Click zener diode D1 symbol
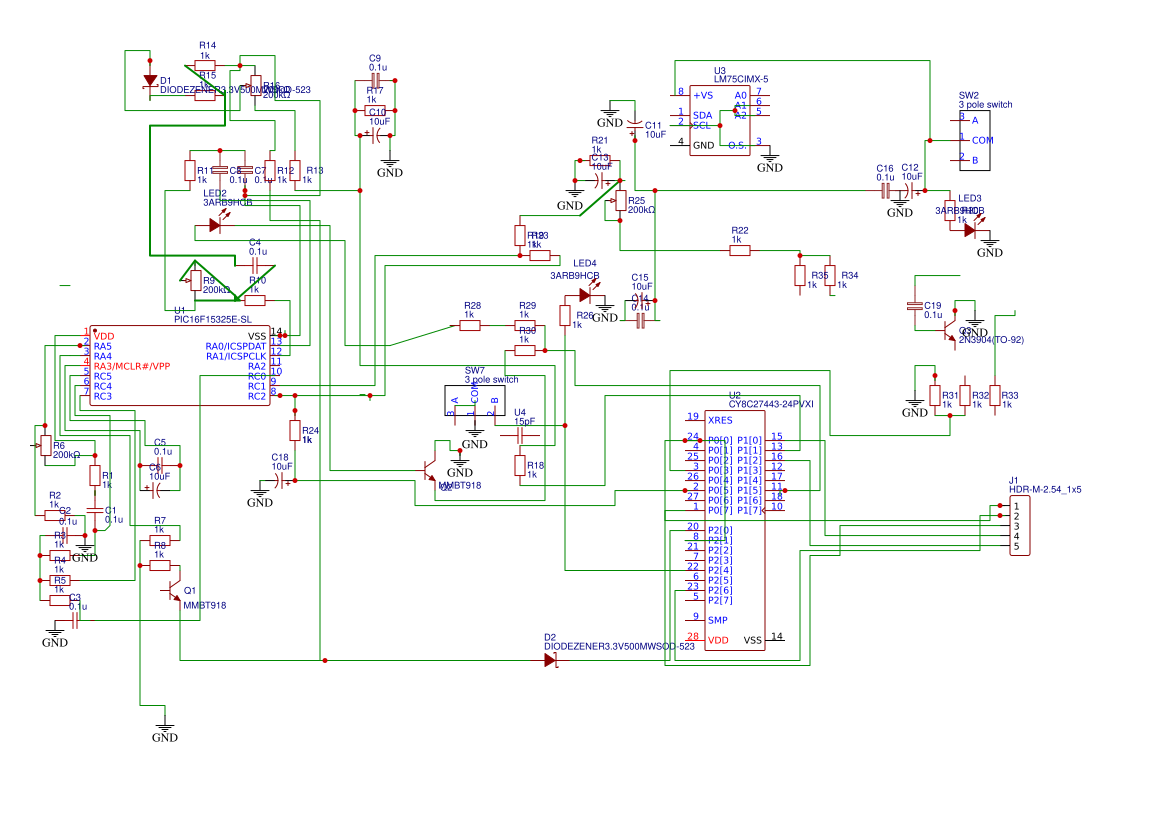This screenshot has height=827, width=1169. click(151, 81)
